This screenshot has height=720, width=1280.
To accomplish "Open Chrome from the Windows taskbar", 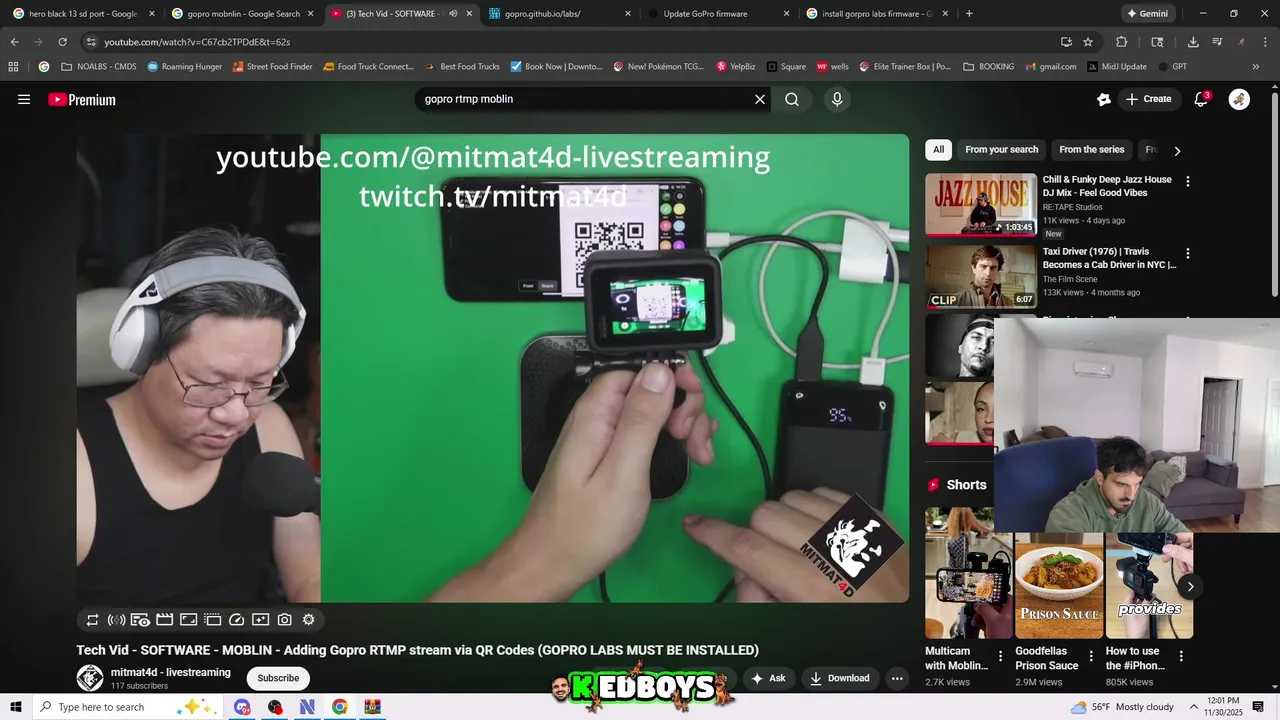I will tap(340, 707).
